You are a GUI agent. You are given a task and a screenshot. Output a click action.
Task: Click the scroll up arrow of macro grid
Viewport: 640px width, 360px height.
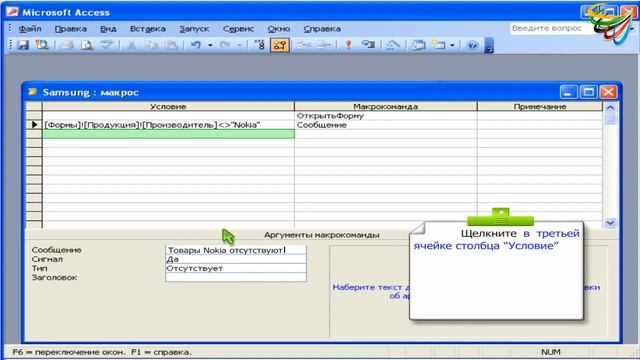(x=610, y=107)
